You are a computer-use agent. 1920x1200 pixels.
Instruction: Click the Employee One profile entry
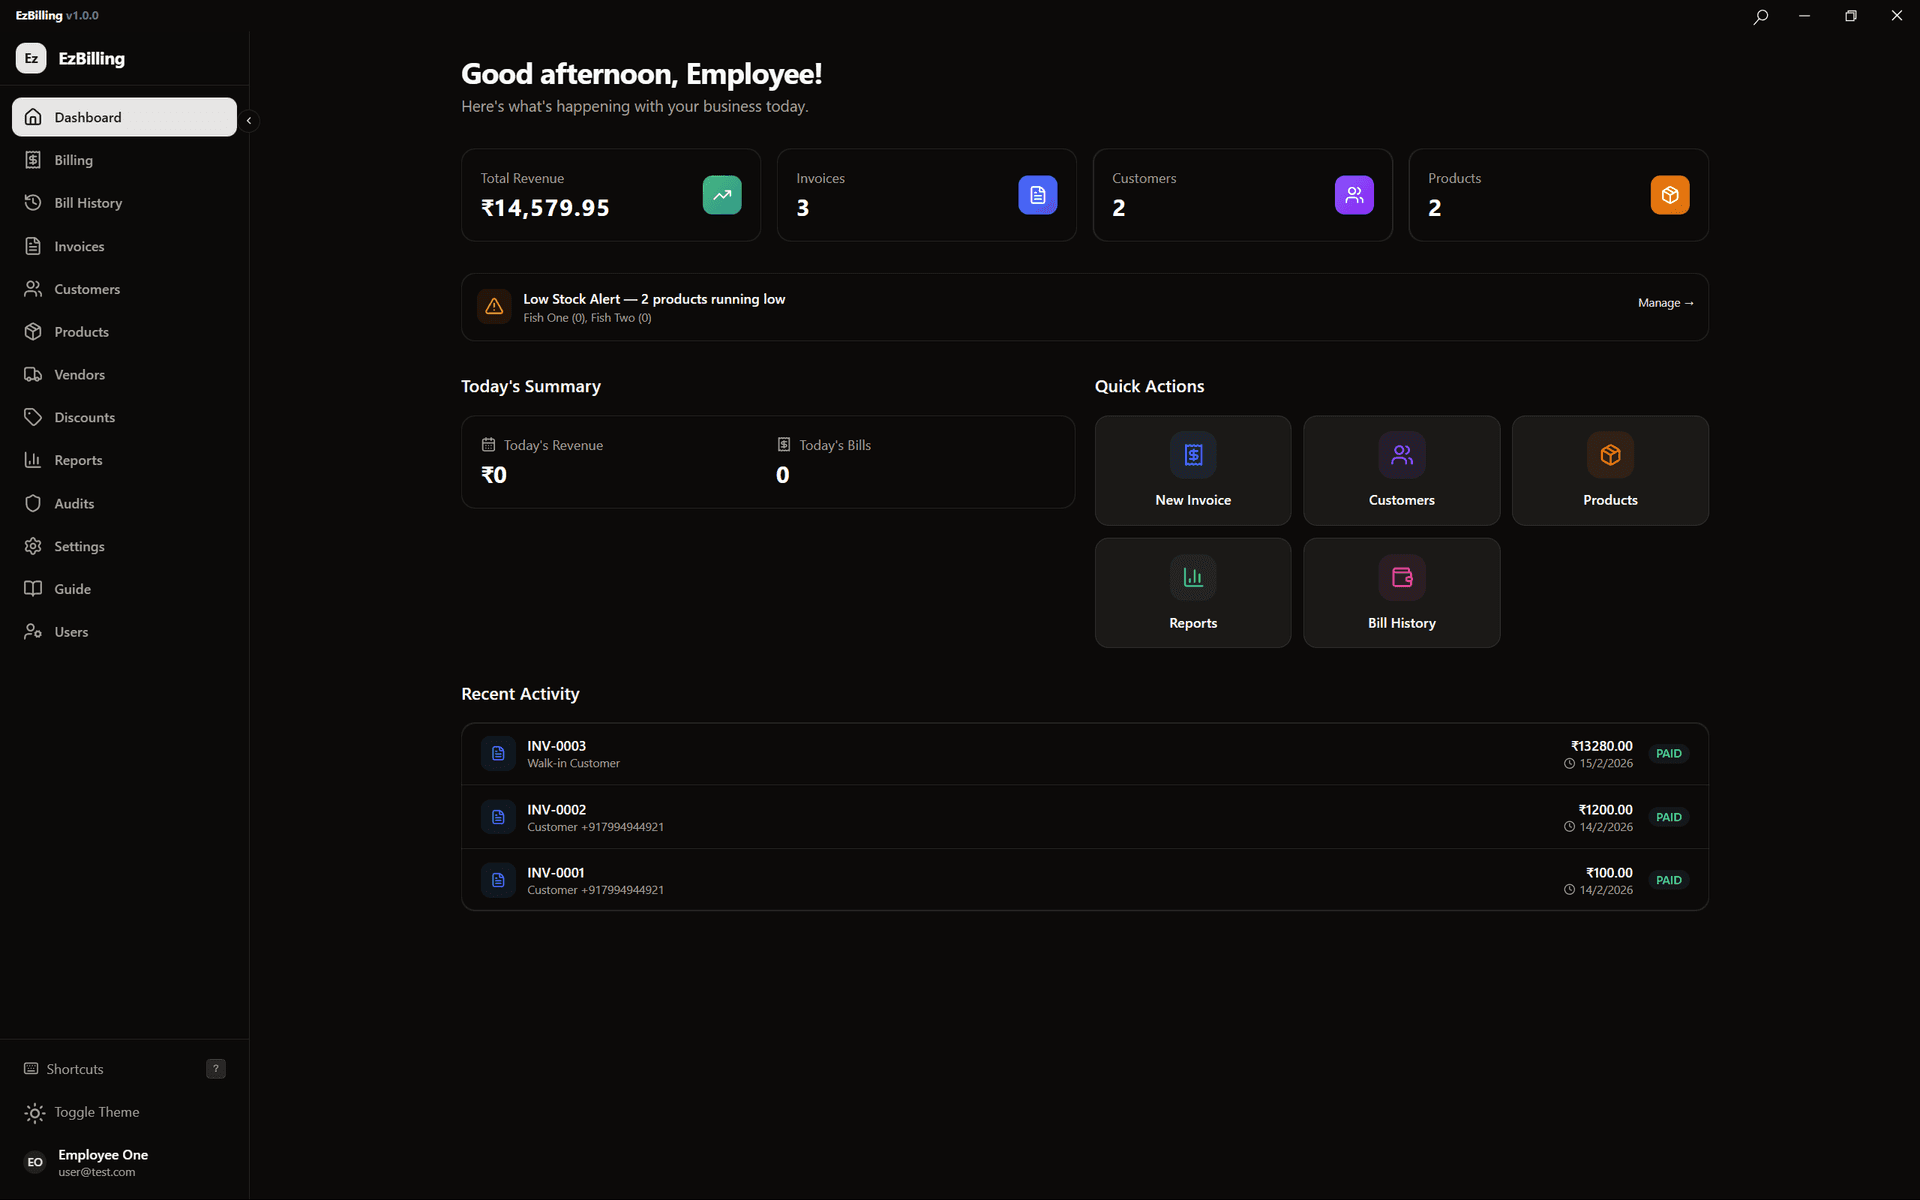pos(102,1162)
